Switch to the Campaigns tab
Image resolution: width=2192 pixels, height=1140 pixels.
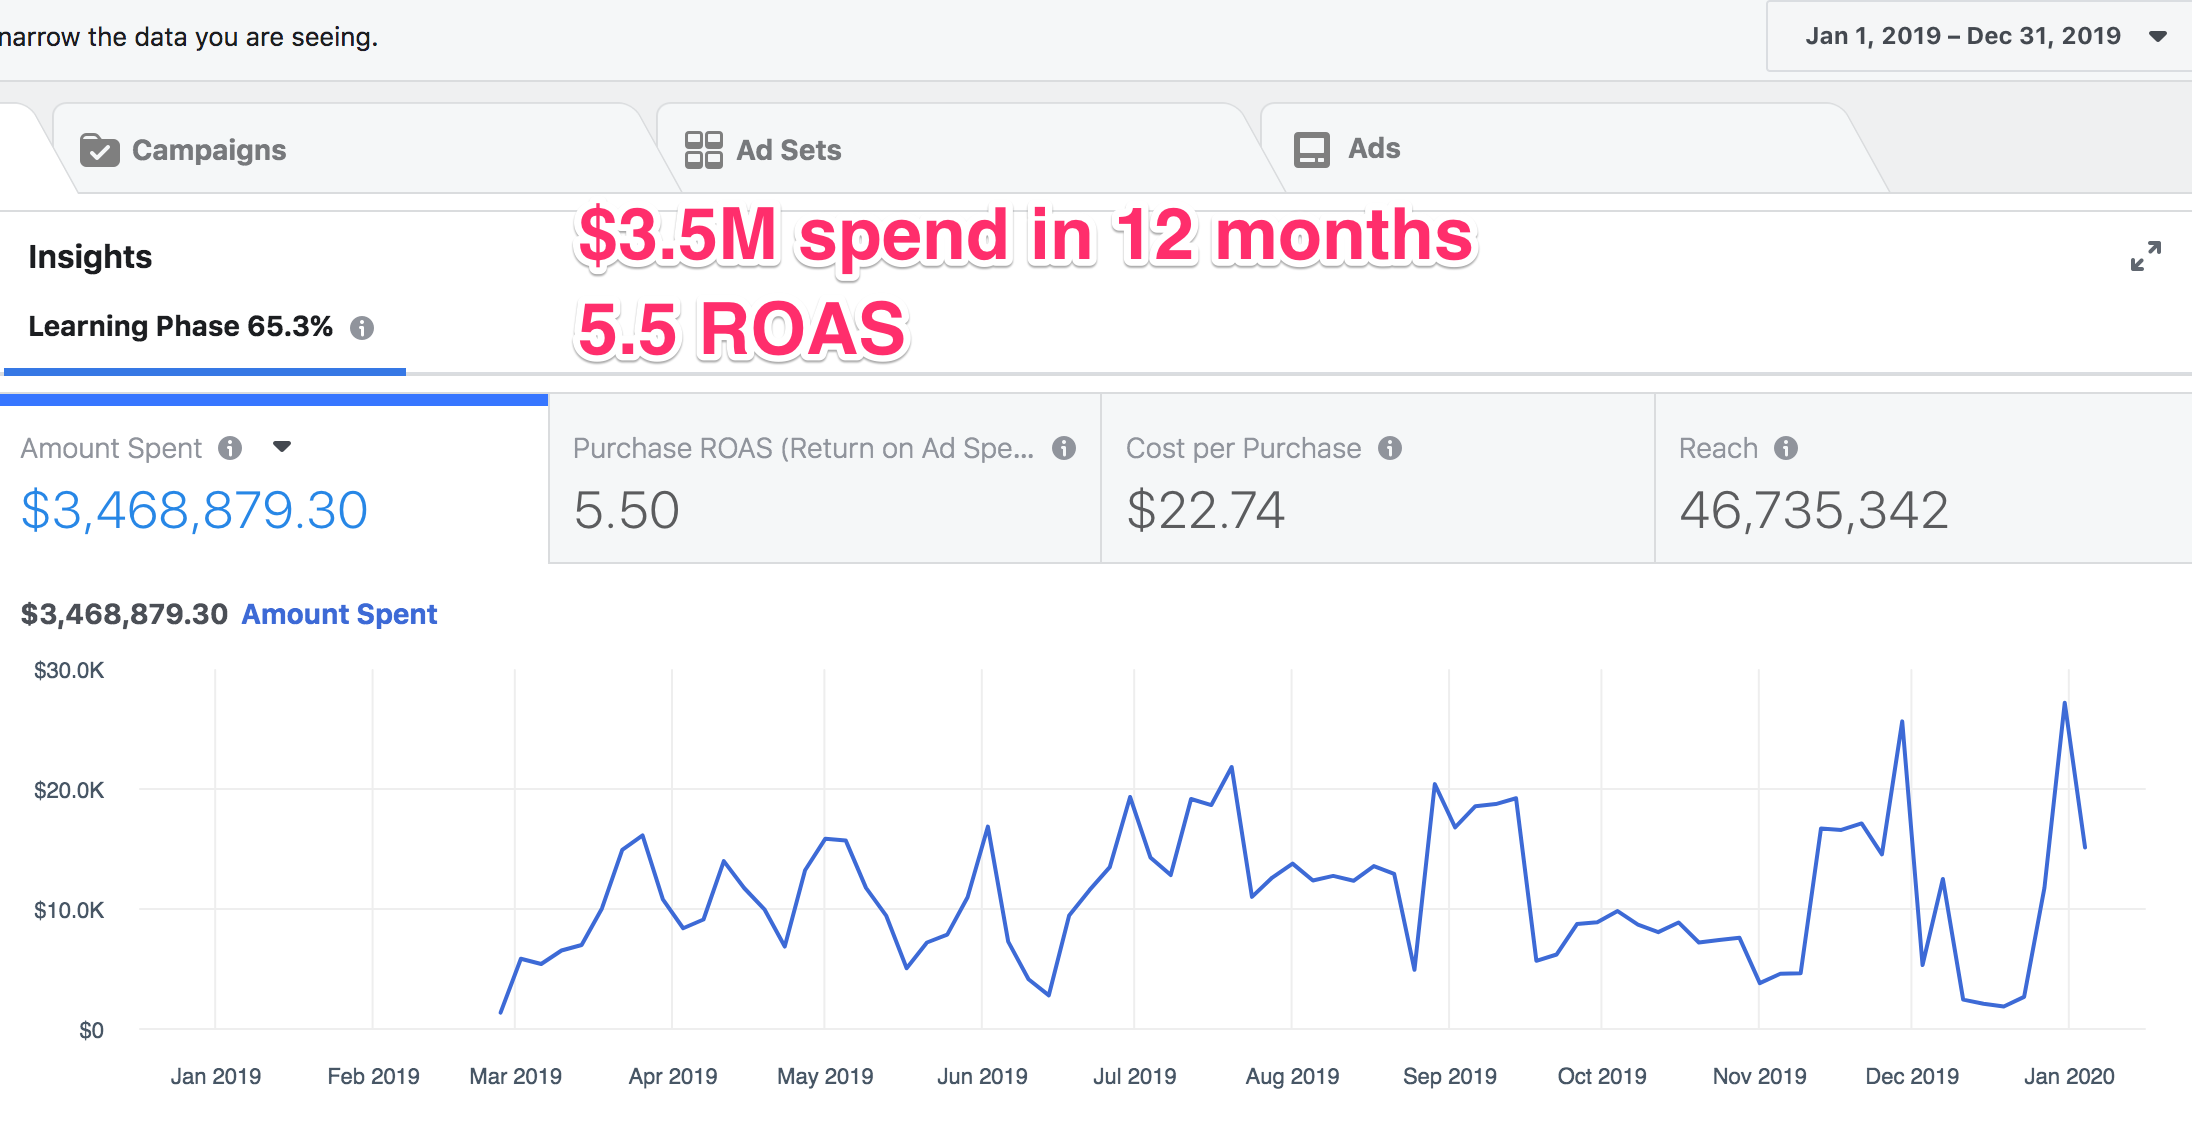coord(208,150)
